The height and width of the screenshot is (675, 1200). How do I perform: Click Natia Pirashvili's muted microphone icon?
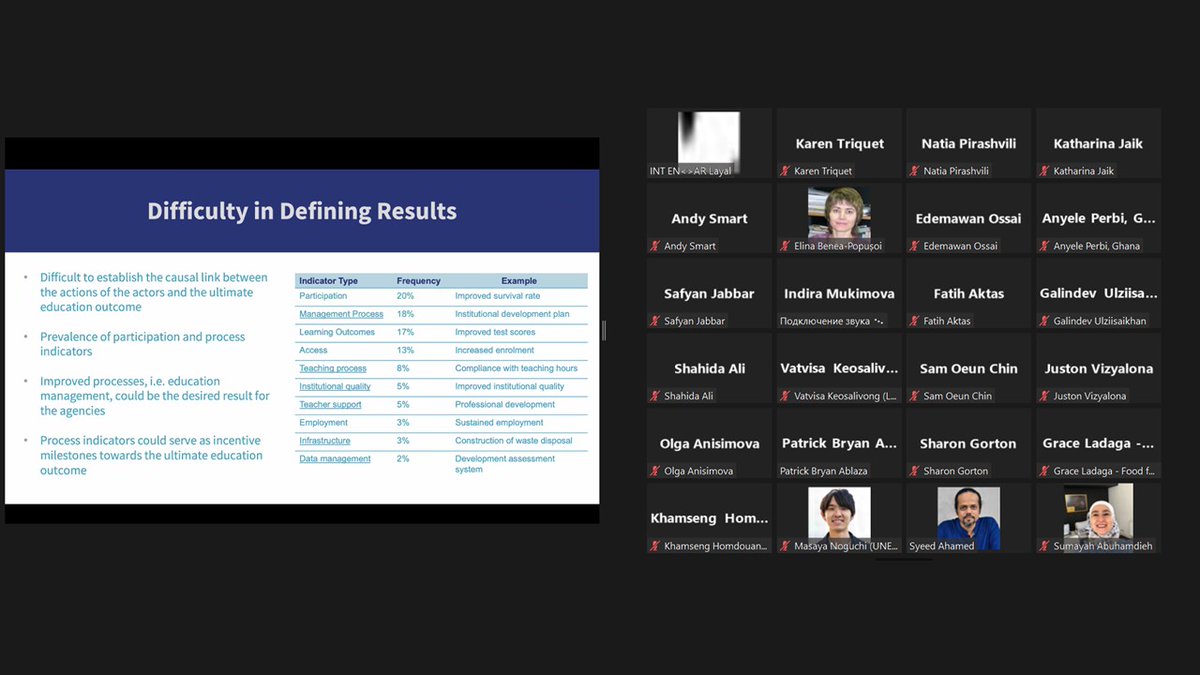(915, 171)
